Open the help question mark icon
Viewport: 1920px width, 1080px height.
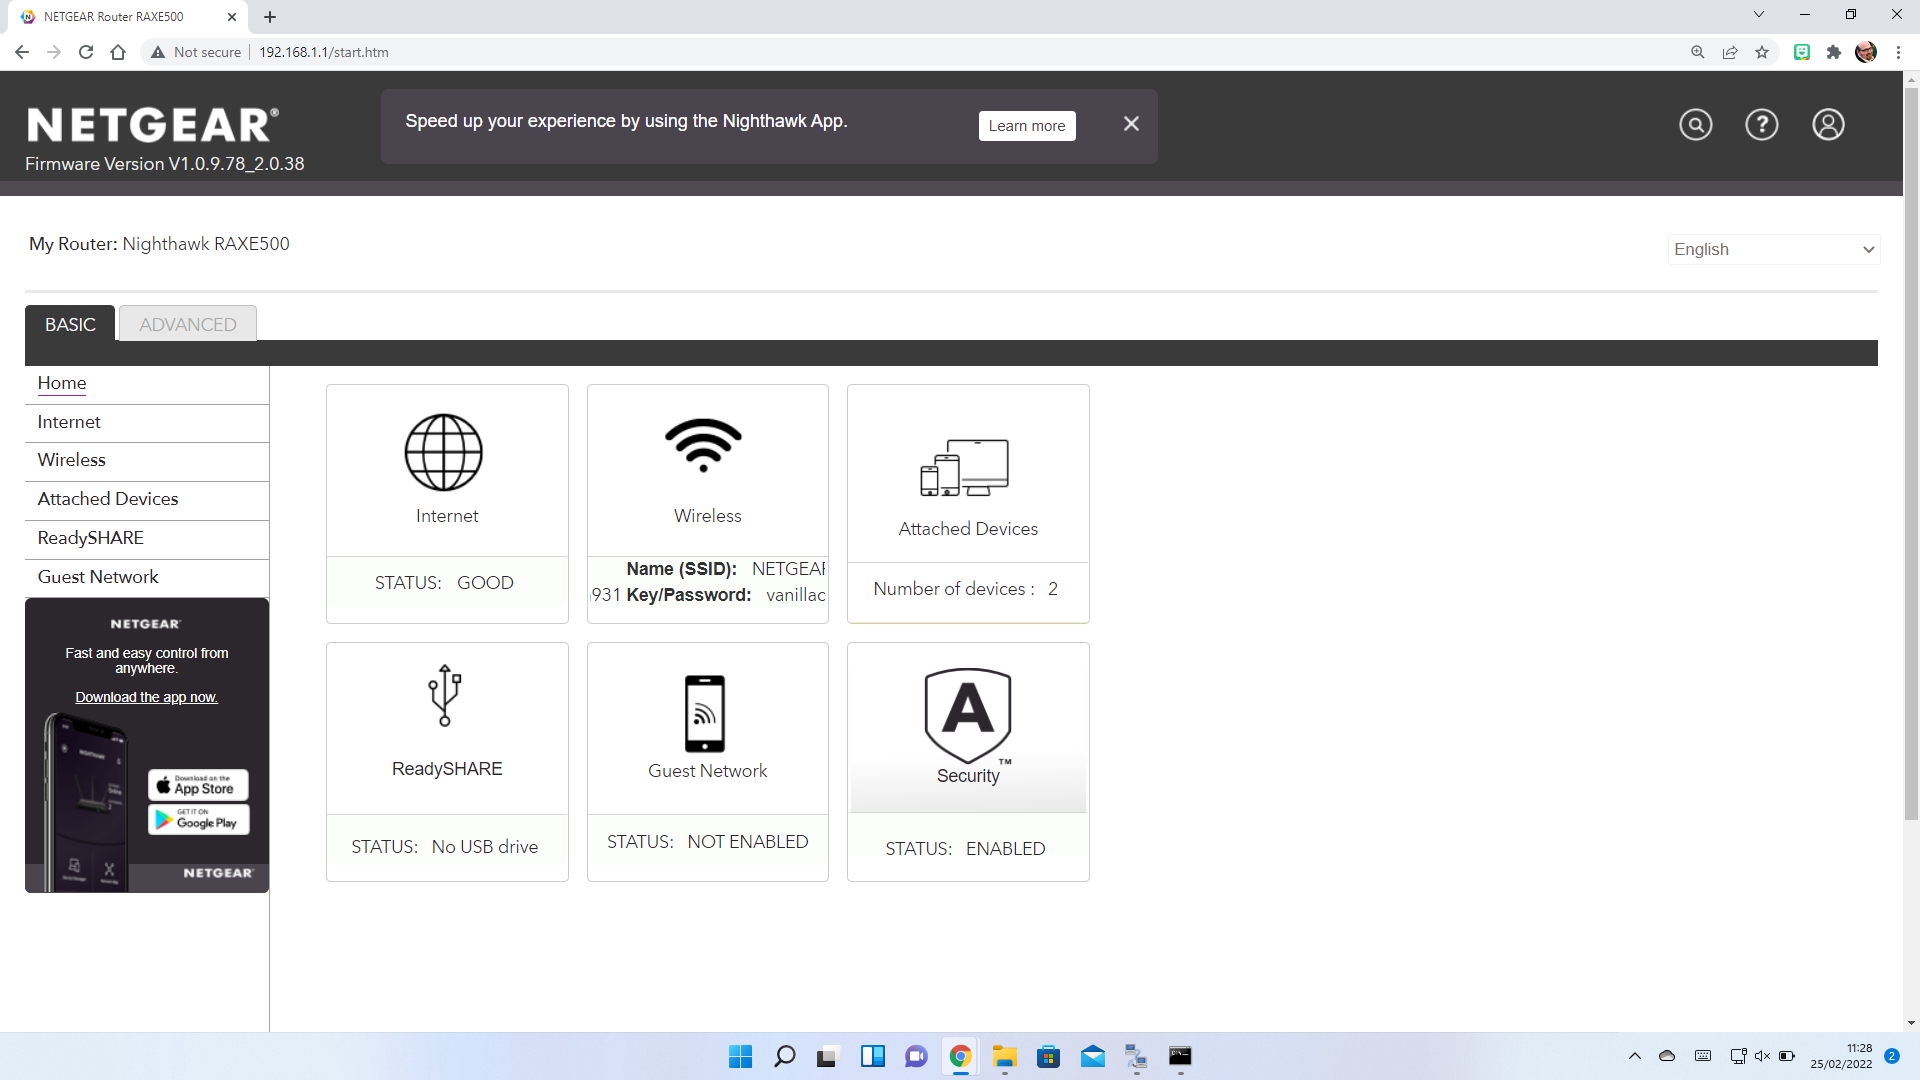[x=1762, y=125]
